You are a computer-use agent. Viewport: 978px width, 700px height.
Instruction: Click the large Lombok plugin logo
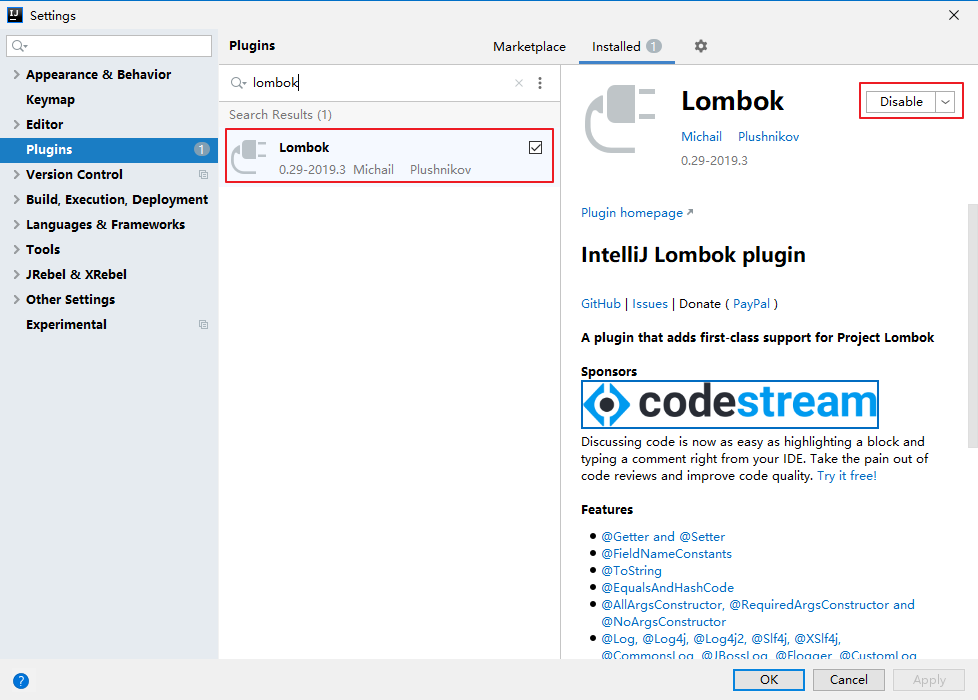coord(620,119)
